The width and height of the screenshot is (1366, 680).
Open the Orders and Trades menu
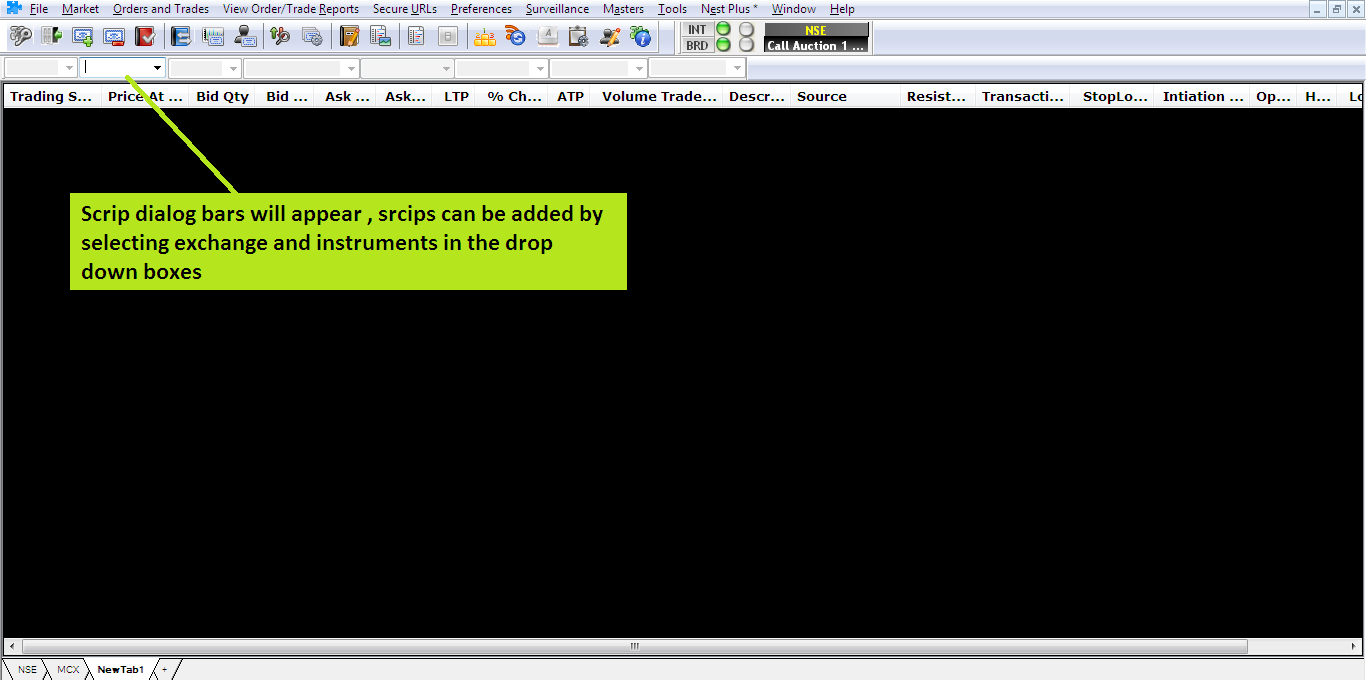click(161, 9)
